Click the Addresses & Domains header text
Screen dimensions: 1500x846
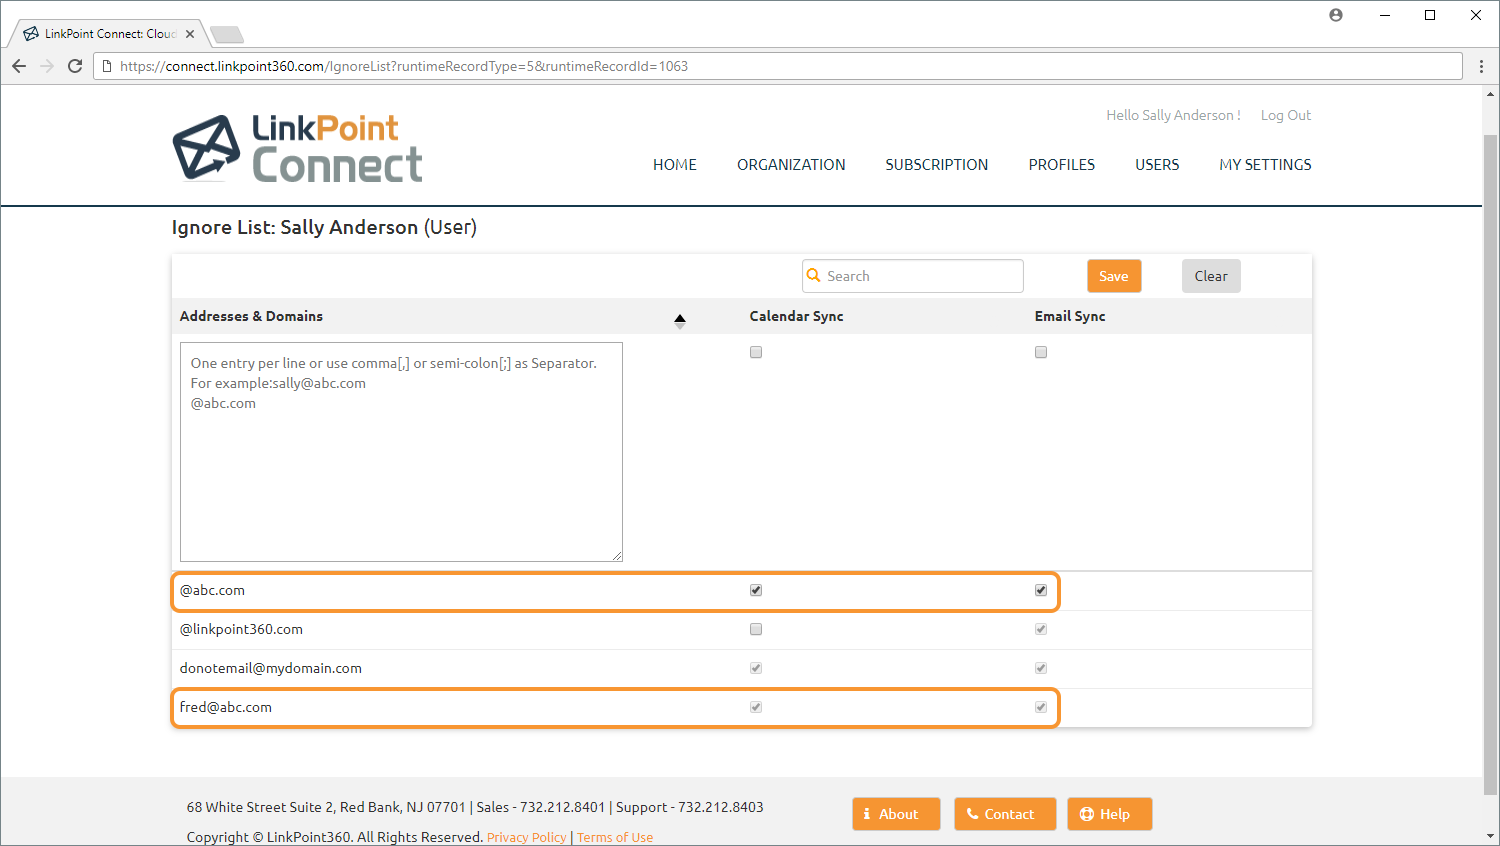coord(251,316)
